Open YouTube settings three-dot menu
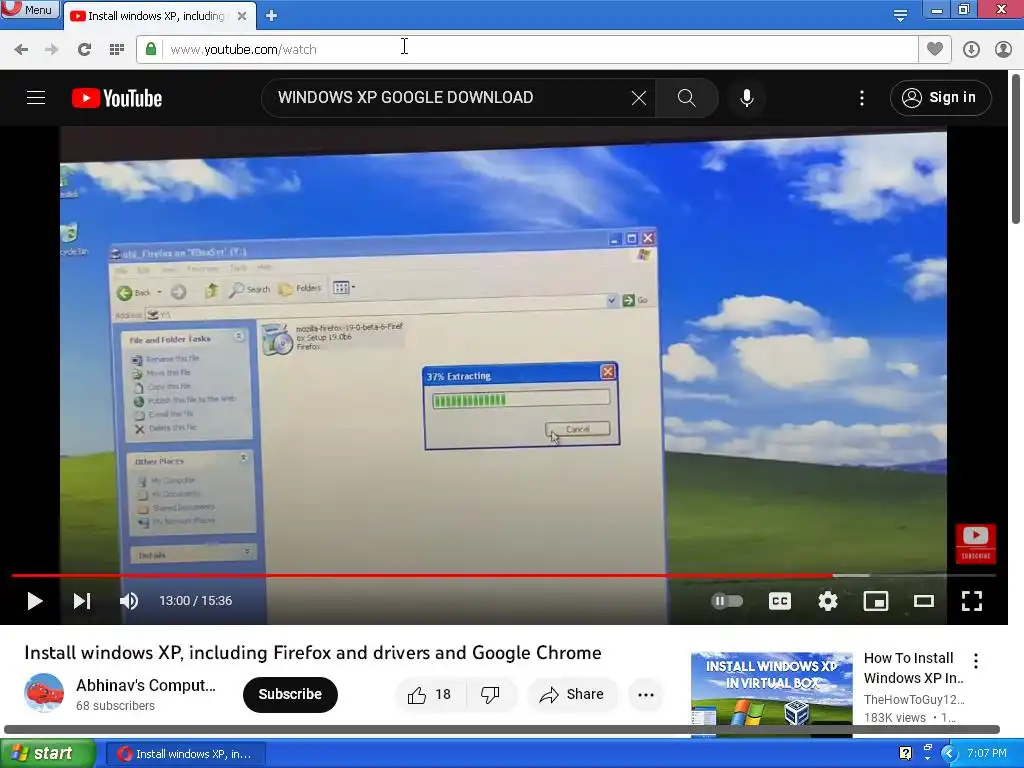The image size is (1024, 768). point(862,98)
